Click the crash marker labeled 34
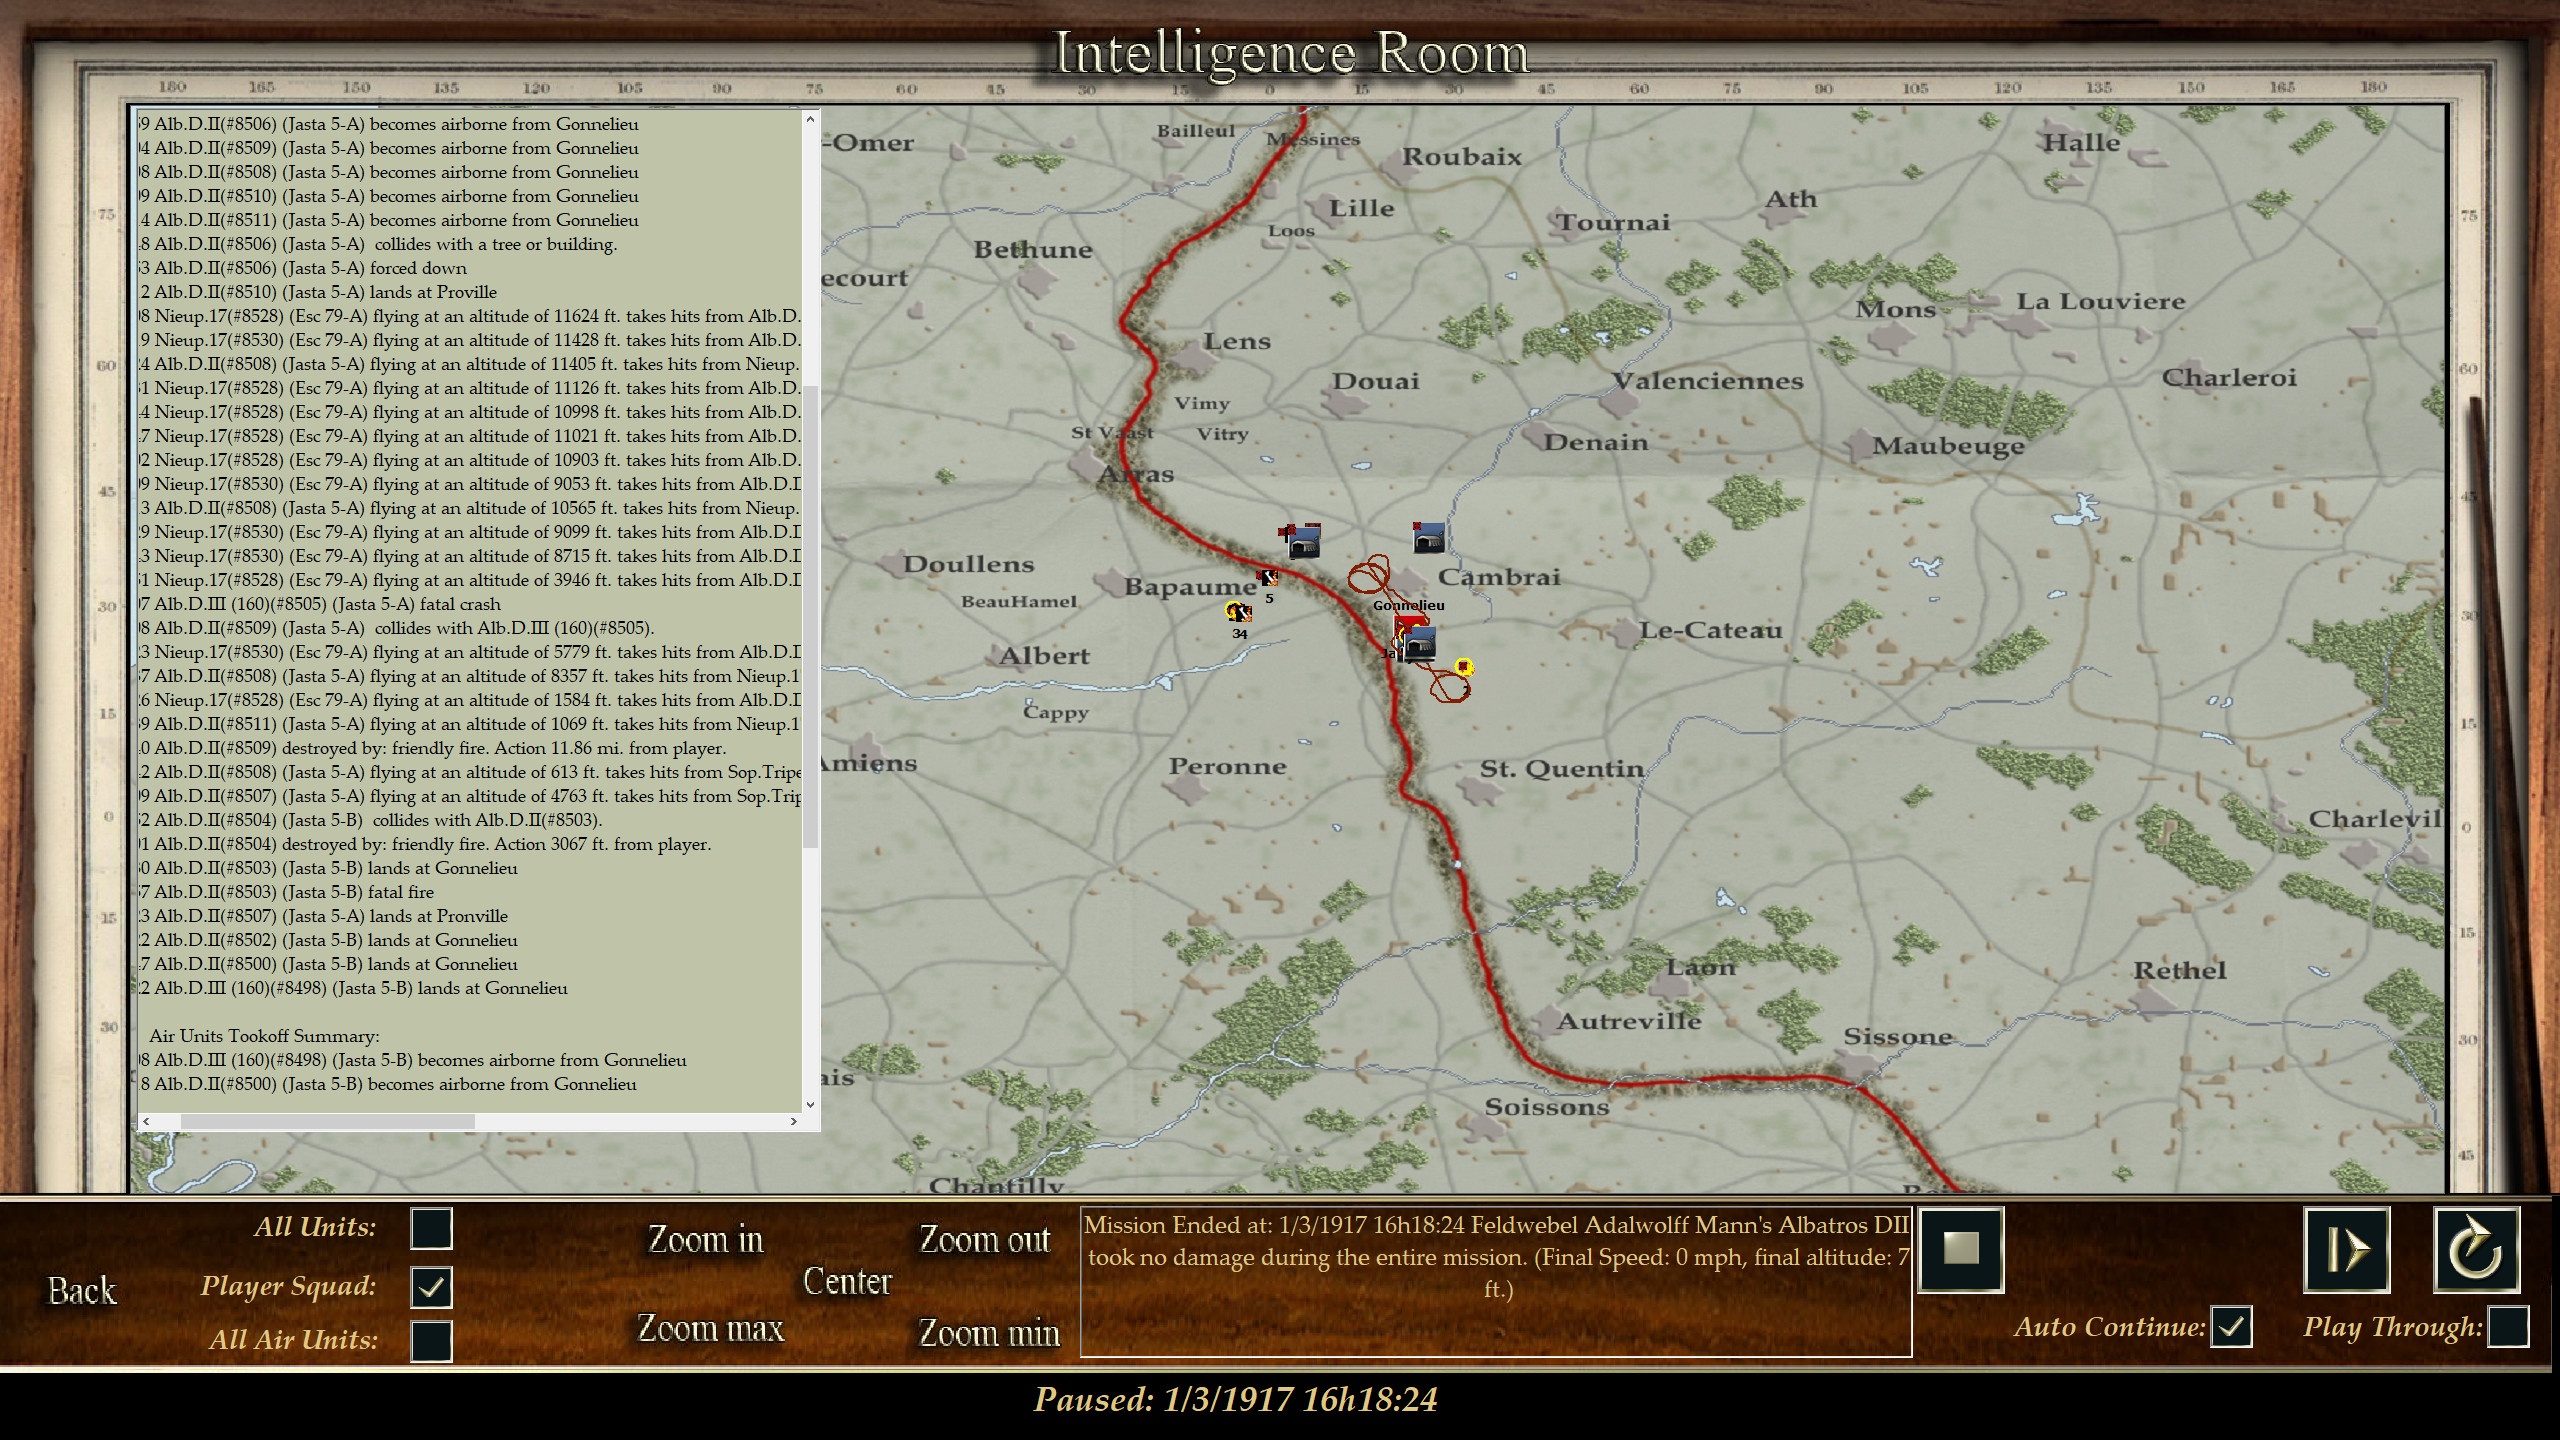The width and height of the screenshot is (2560, 1440). coord(1238,612)
